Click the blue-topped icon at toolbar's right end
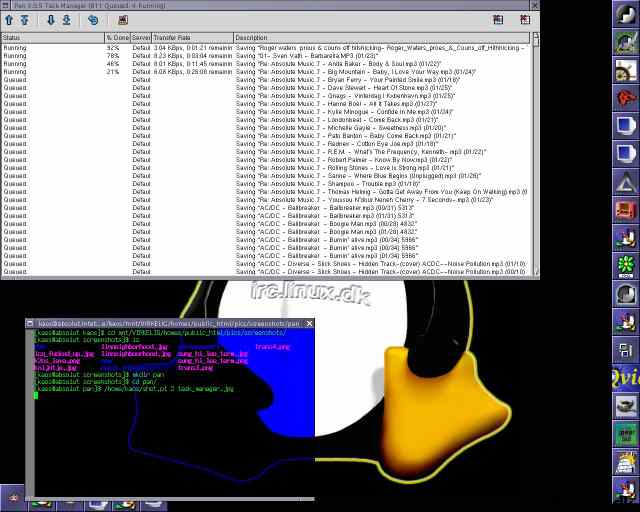The height and width of the screenshot is (512, 640). [x=498, y=19]
